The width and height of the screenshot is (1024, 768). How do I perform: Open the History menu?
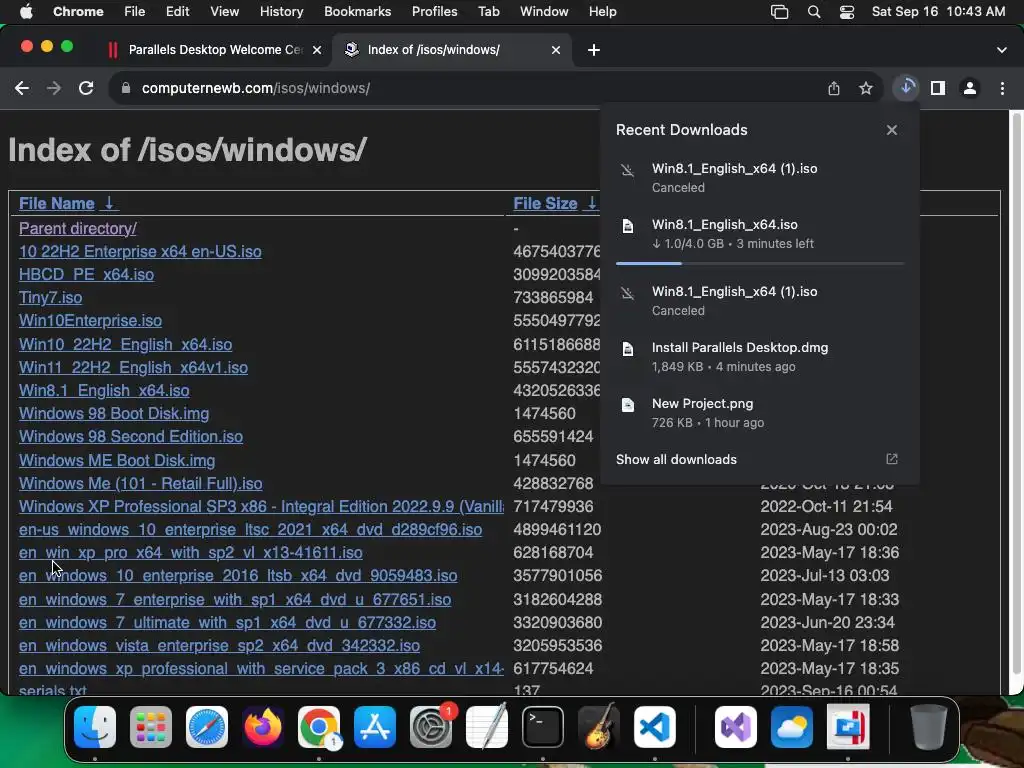pos(281,12)
